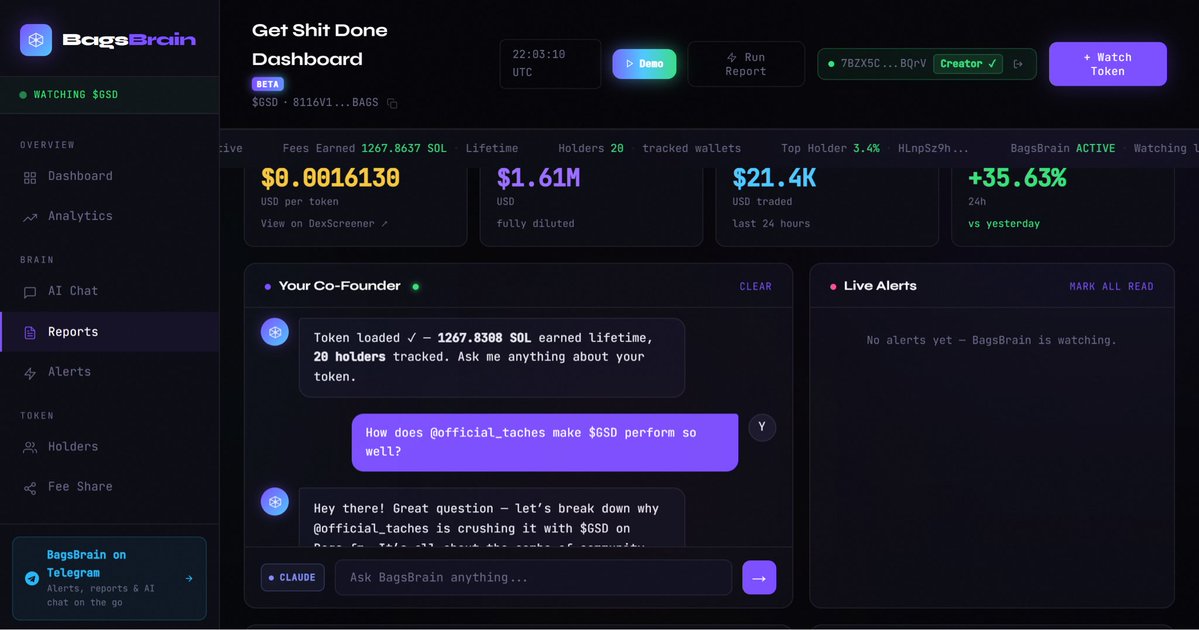
Task: Click the $0.0016130 price value
Action: (x=330, y=178)
